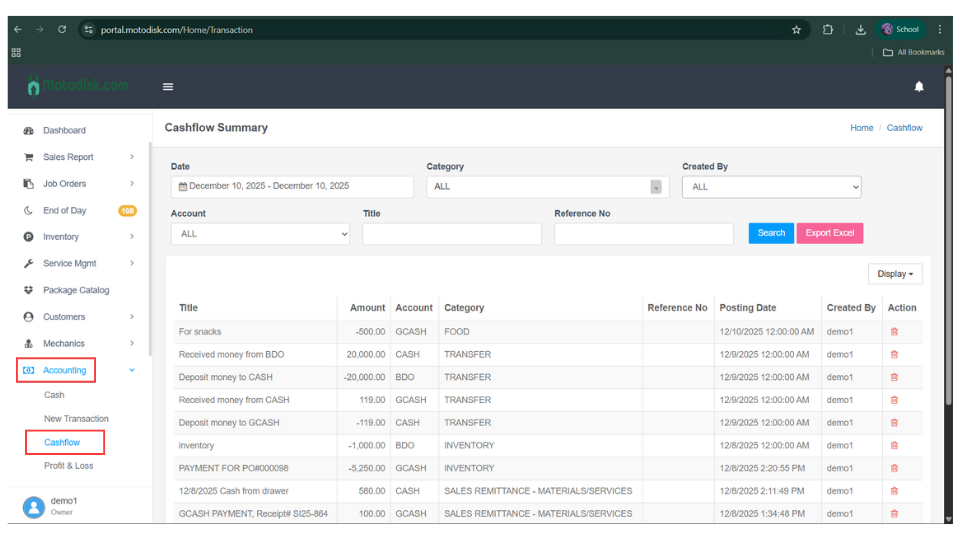Open the Display dropdown button
This screenshot has height=540, width=960.
coord(895,274)
